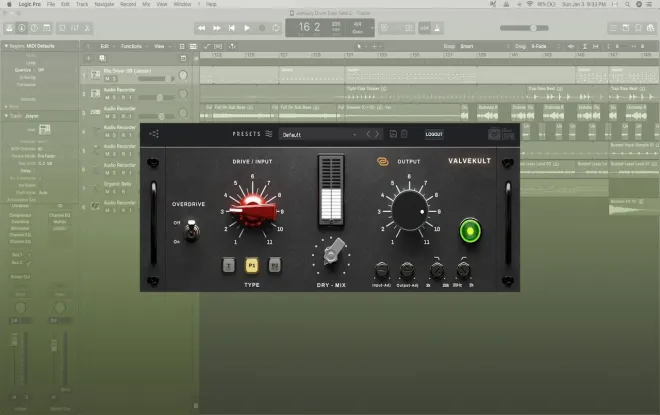Open the Navigate menu in the menu bar
Viewport: 660px width, 415px height.
tap(104, 4)
